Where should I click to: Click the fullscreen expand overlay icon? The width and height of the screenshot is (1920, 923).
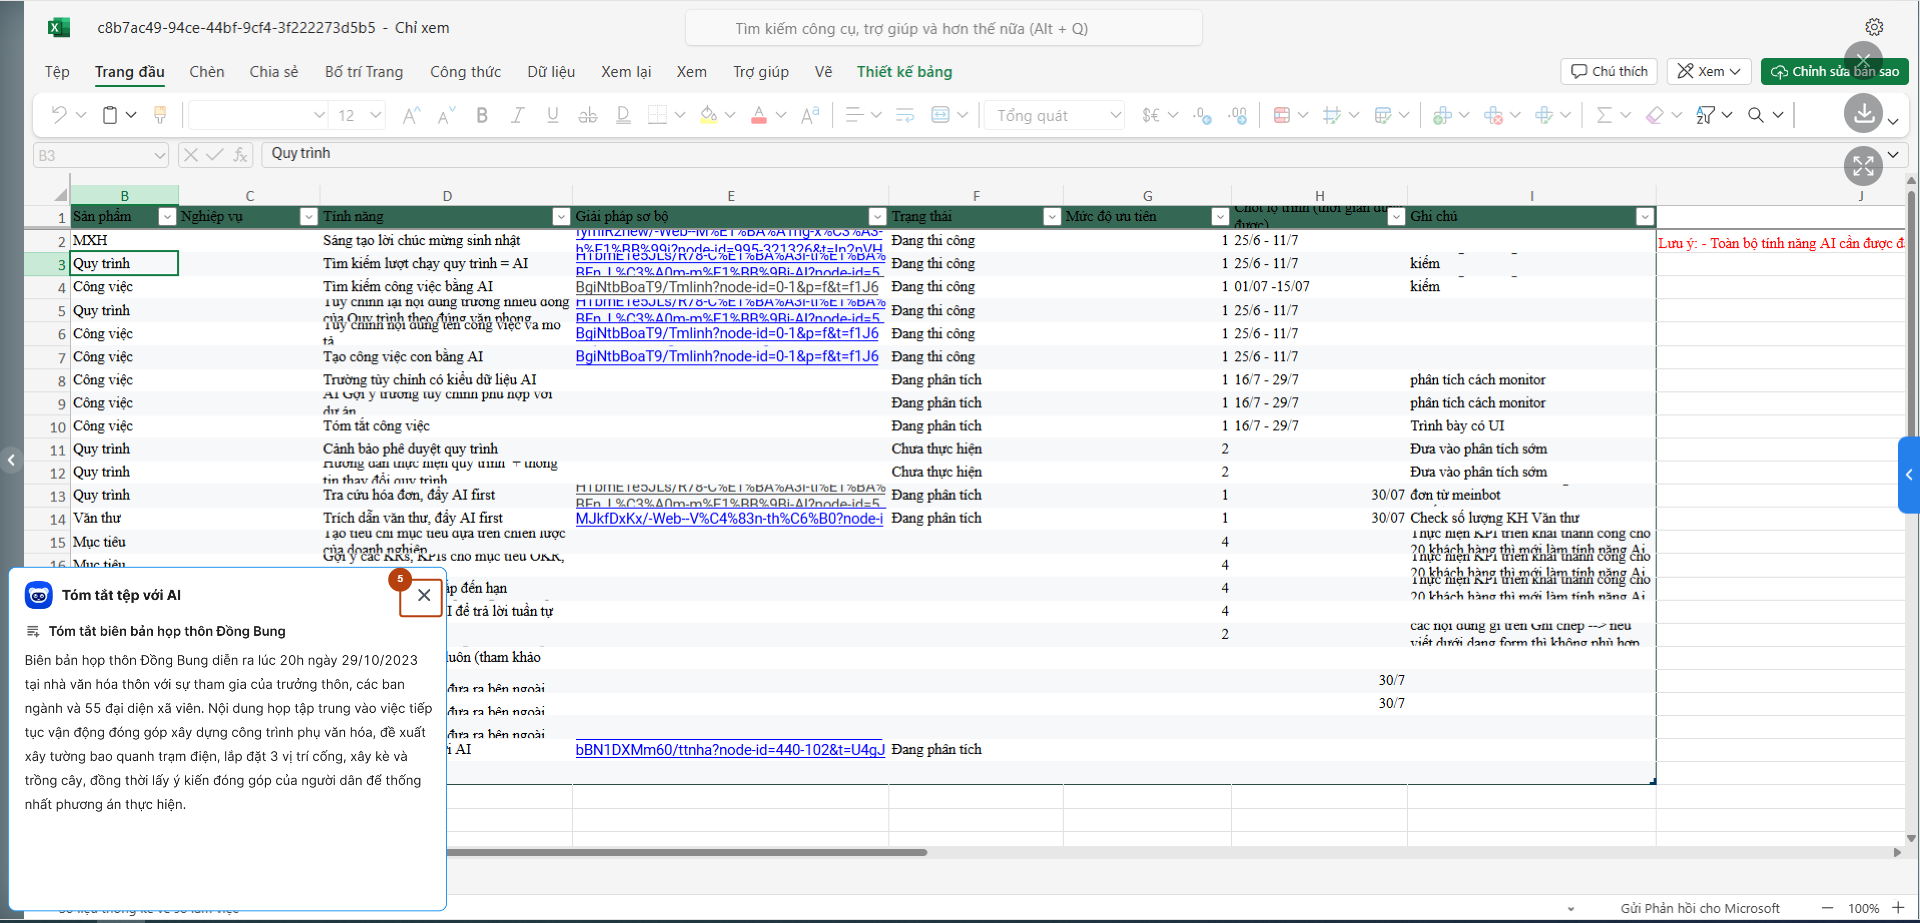1863,166
